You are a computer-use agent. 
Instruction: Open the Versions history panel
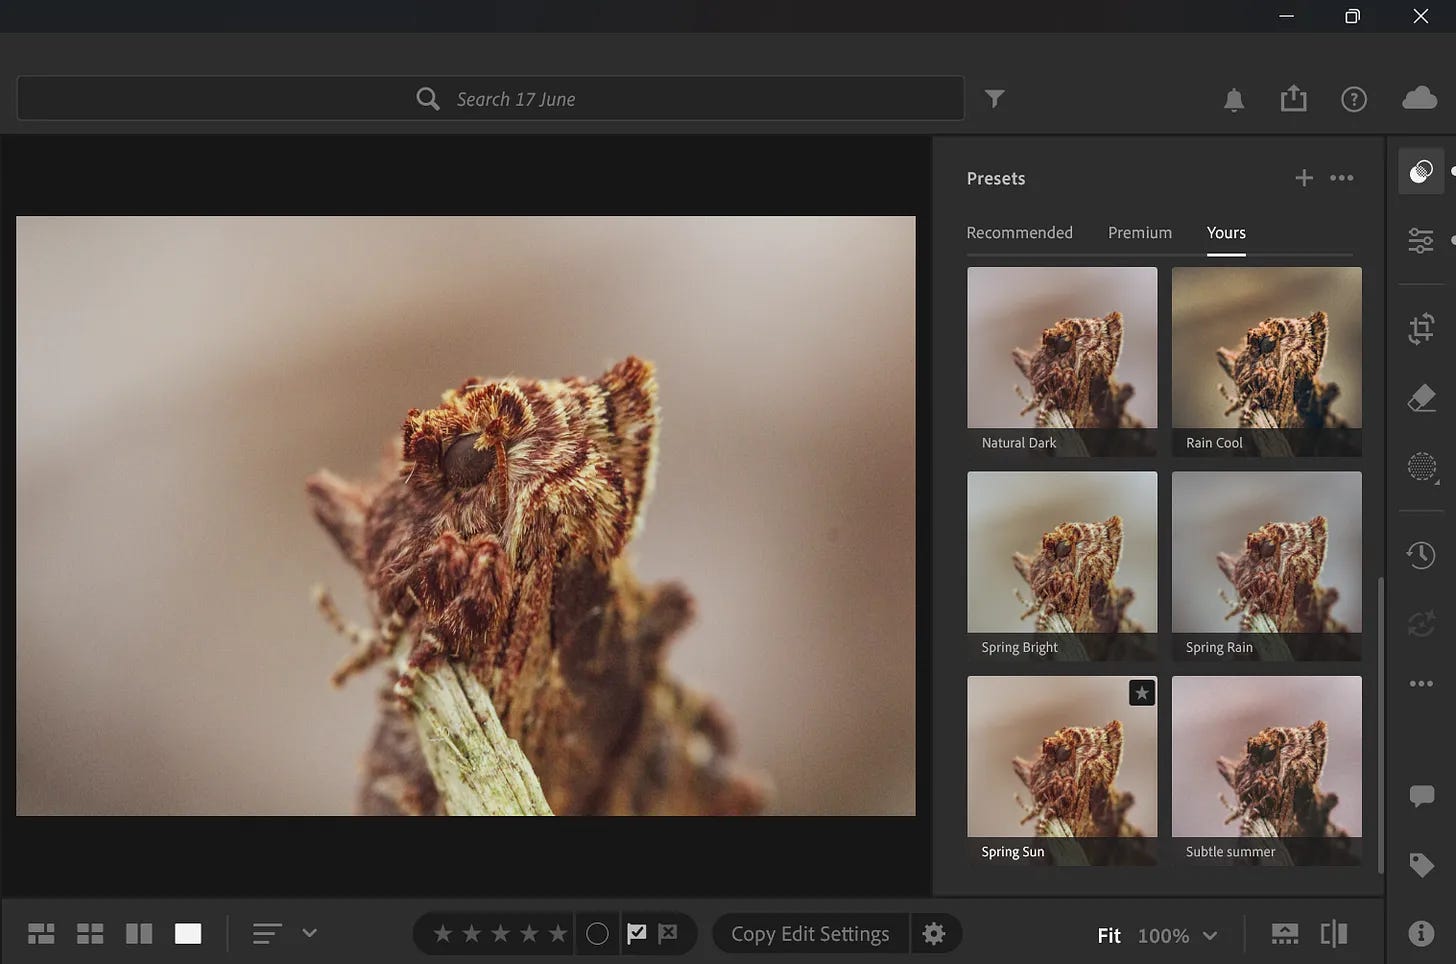(x=1420, y=555)
